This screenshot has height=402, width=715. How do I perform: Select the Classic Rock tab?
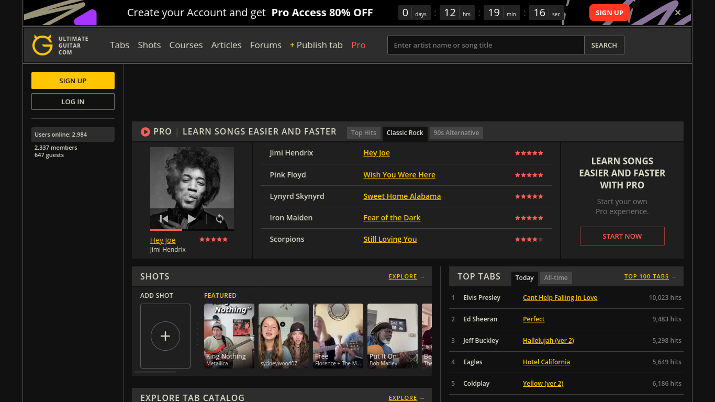(405, 133)
